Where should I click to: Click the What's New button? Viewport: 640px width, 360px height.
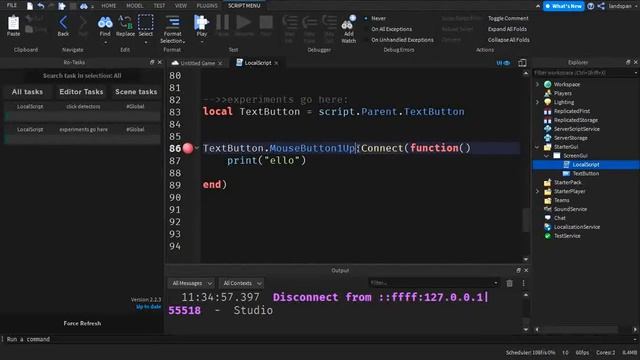click(563, 6)
